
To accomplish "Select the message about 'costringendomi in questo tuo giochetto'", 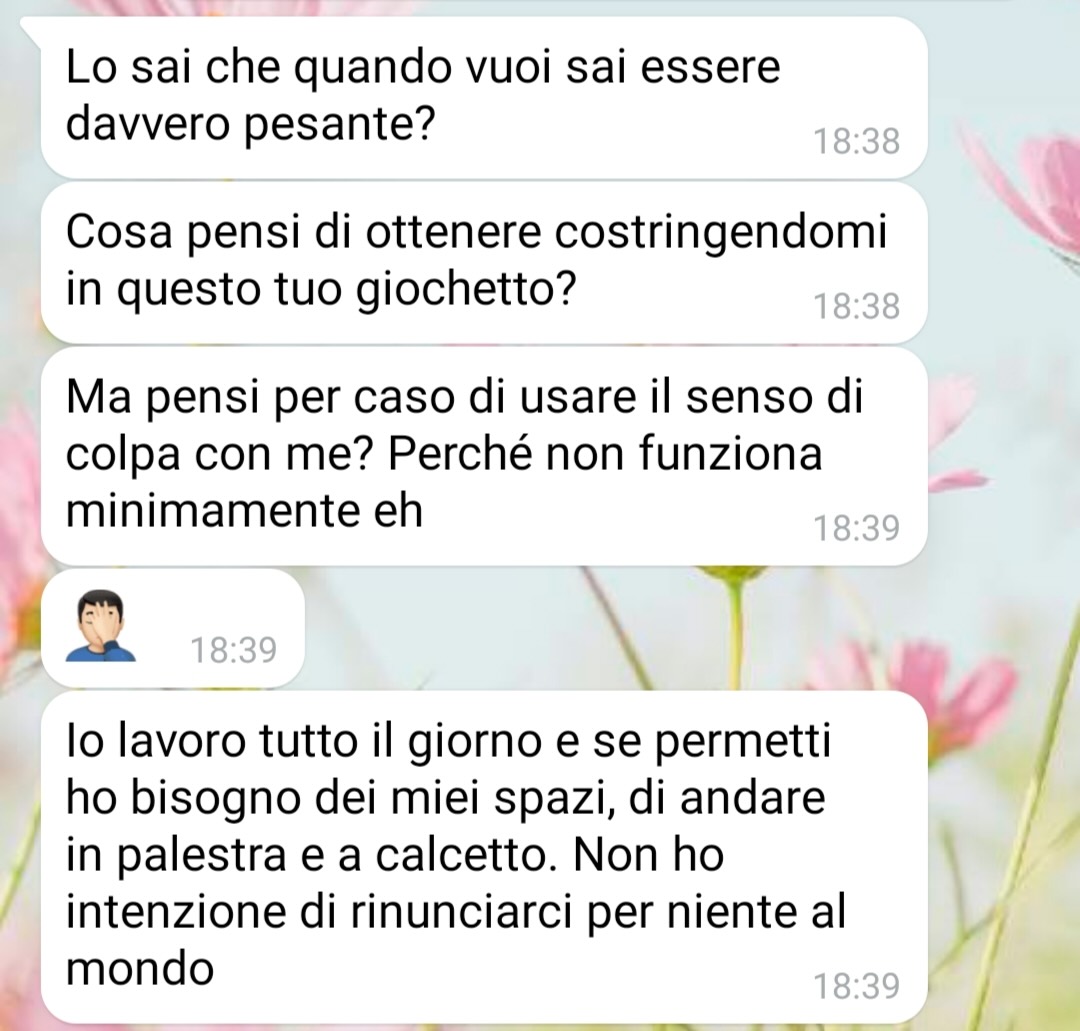I will point(484,262).
